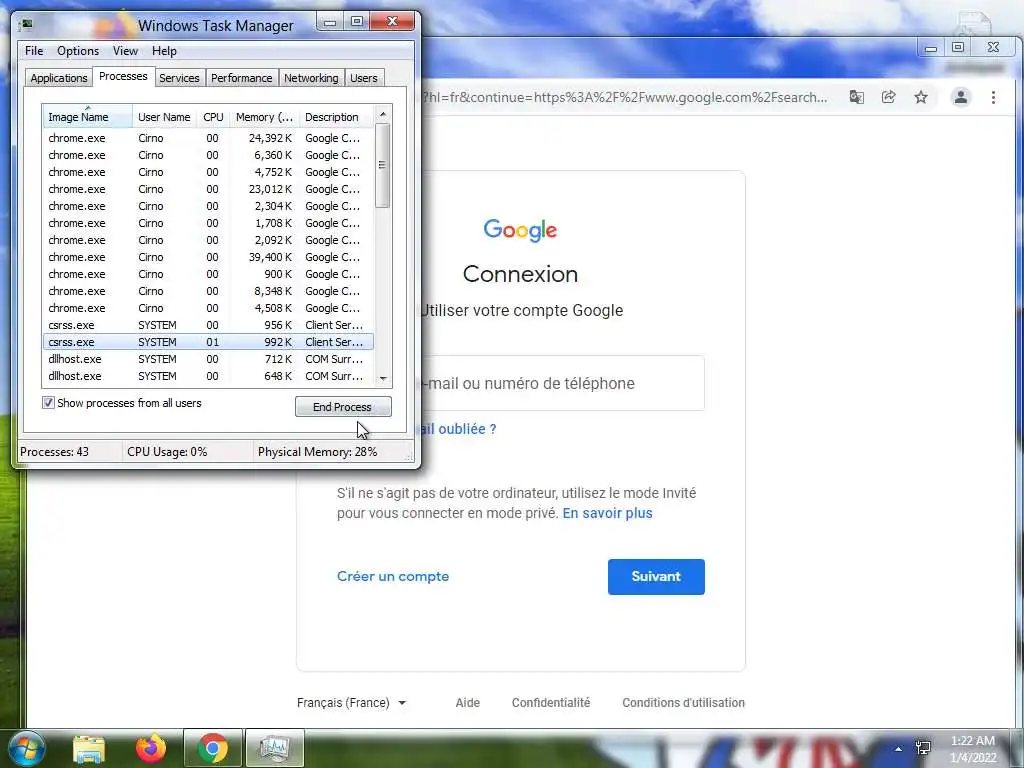
Task: Click the Chrome translate page icon
Action: click(x=856, y=97)
